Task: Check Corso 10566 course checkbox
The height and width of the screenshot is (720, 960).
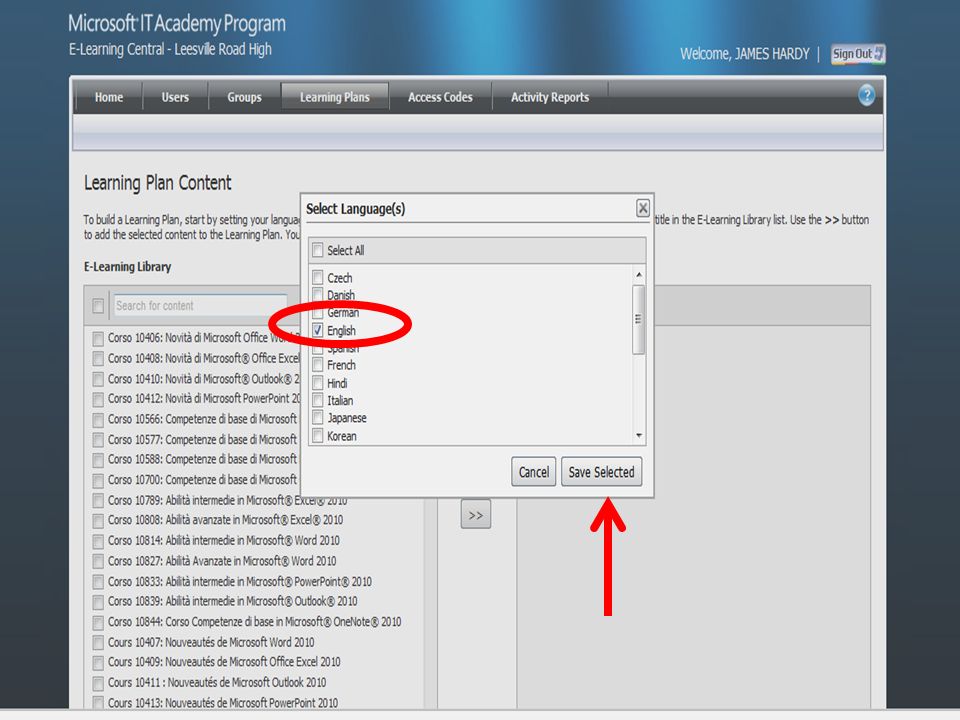Action: point(98,419)
